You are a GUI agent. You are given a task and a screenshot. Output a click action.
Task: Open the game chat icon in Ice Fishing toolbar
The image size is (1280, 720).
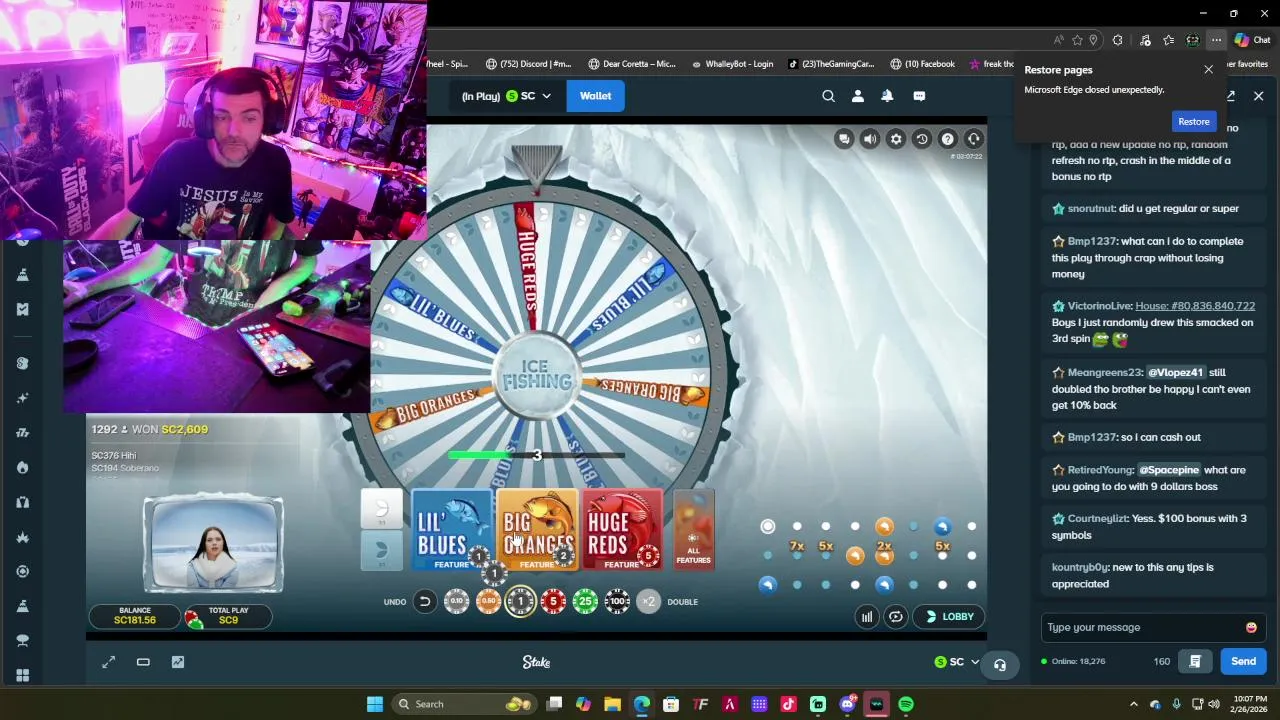[844, 139]
